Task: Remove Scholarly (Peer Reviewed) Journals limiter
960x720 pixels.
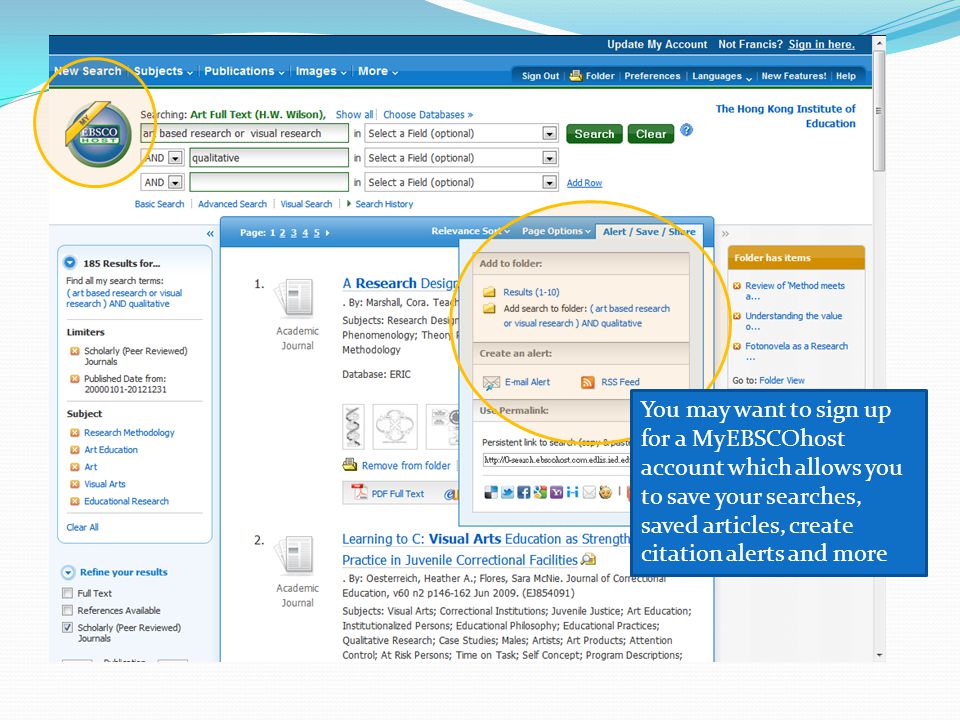Action: point(75,351)
